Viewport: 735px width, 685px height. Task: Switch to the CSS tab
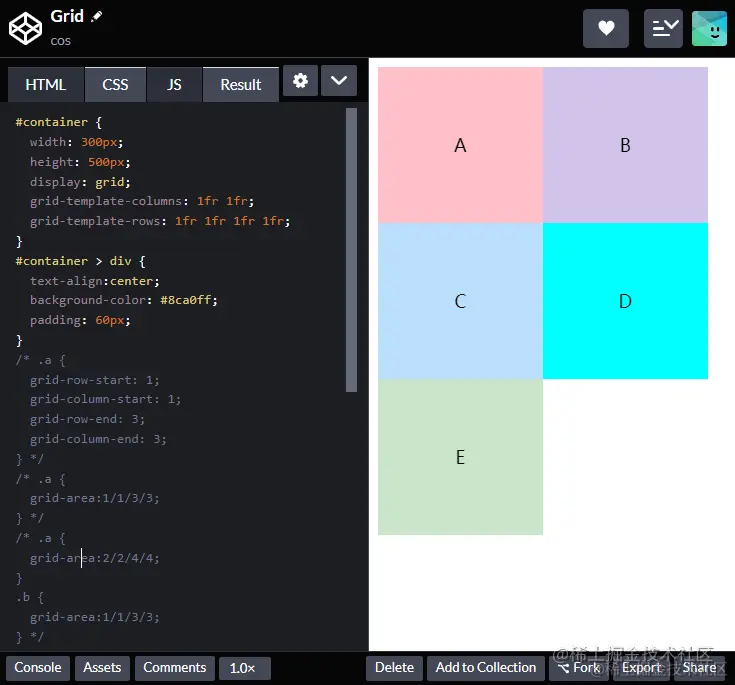(115, 85)
